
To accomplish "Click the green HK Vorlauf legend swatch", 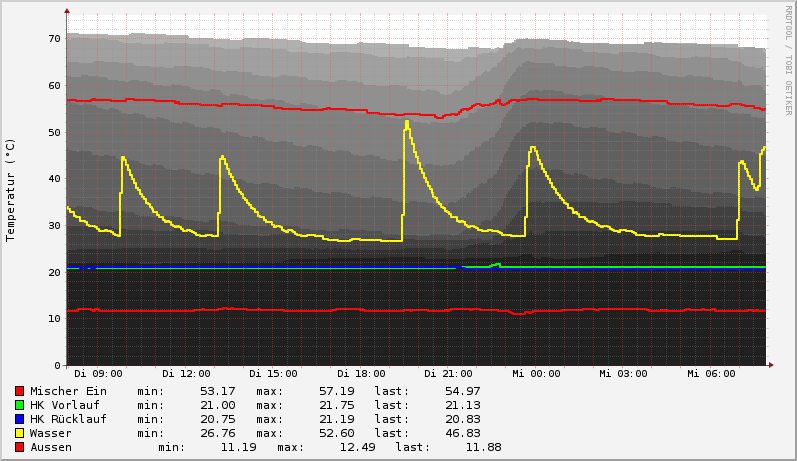I will pos(19,405).
